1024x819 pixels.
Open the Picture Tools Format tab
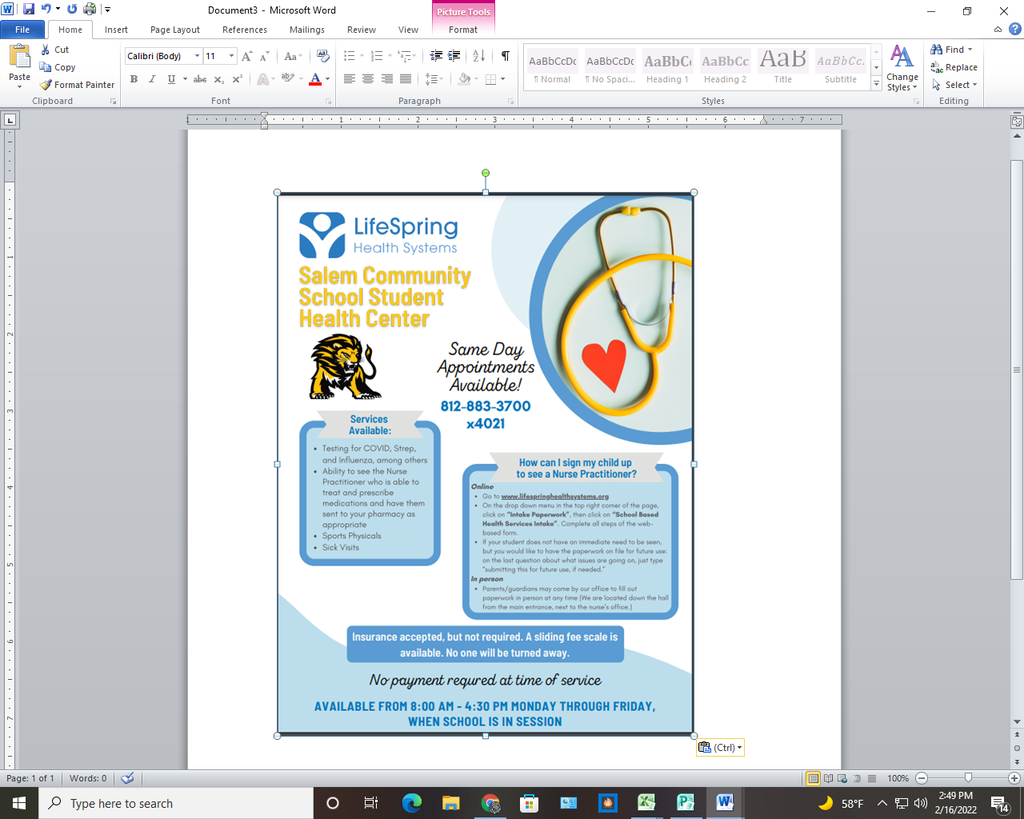tap(463, 29)
